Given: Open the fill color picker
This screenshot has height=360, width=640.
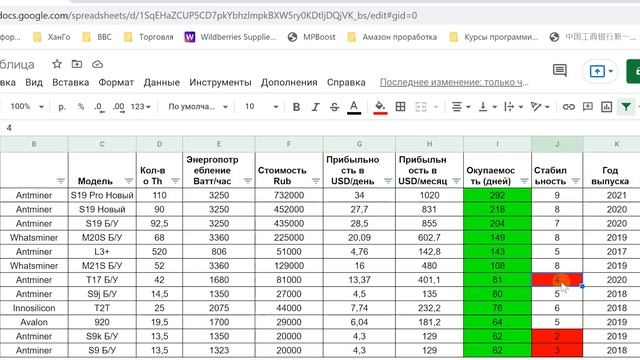Looking at the screenshot, I should pos(380,107).
